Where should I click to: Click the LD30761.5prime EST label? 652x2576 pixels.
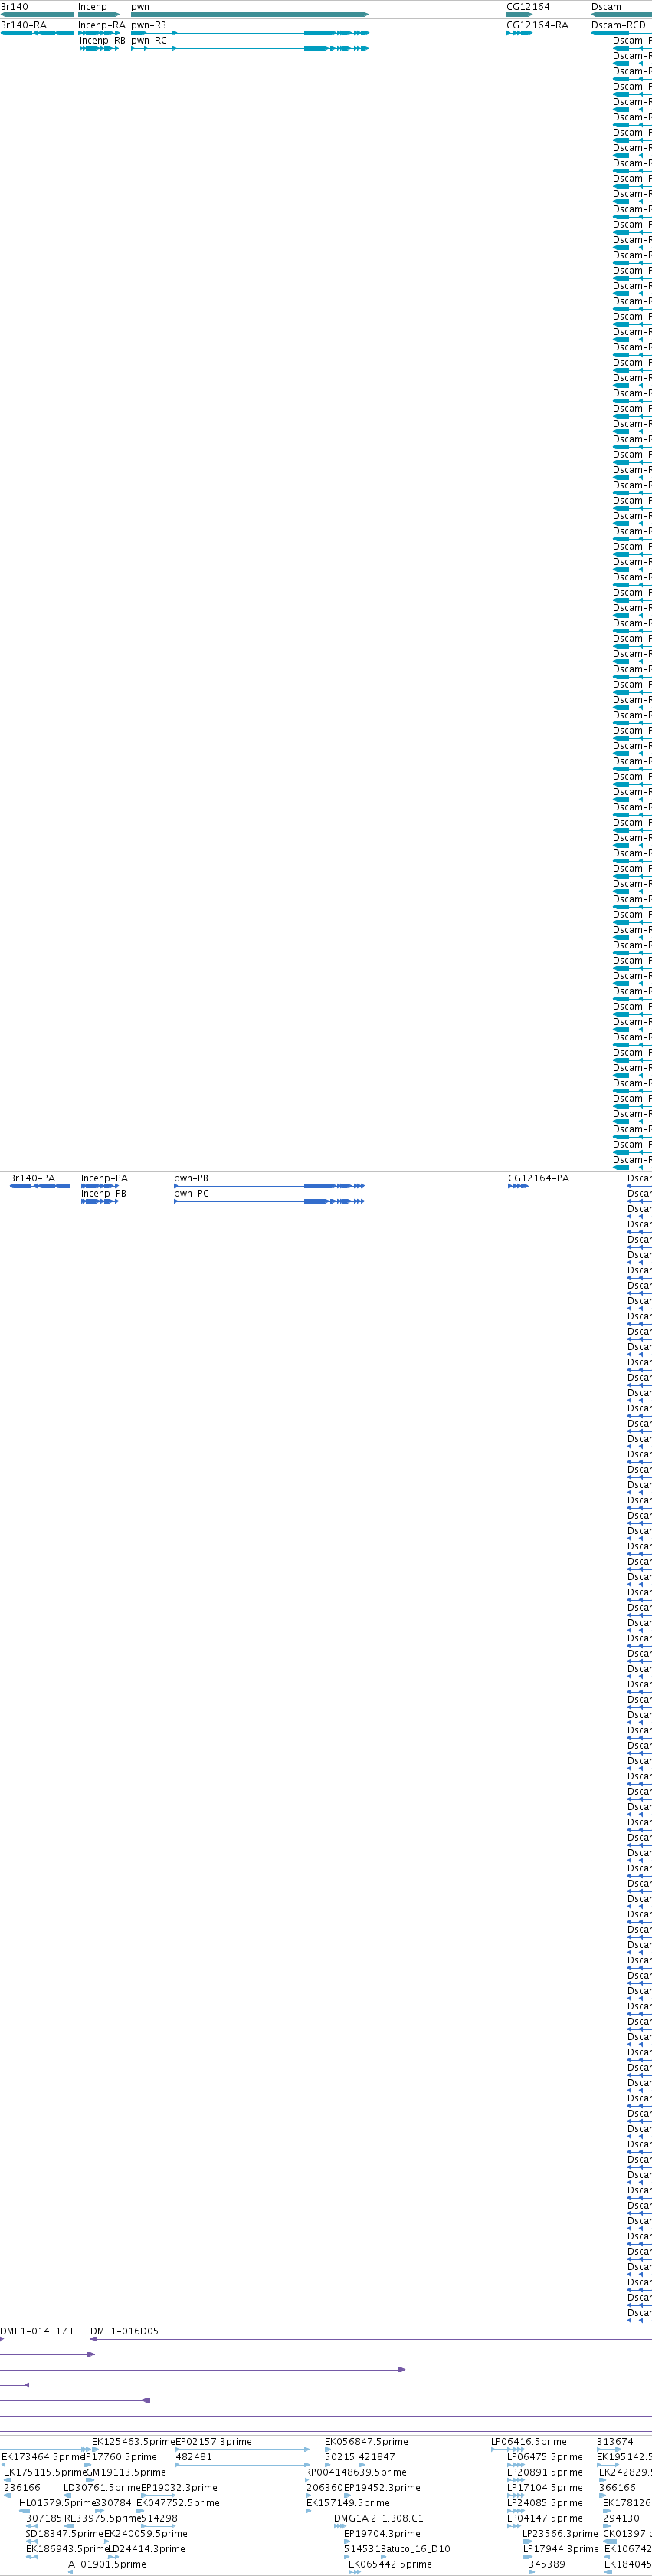click(102, 2487)
